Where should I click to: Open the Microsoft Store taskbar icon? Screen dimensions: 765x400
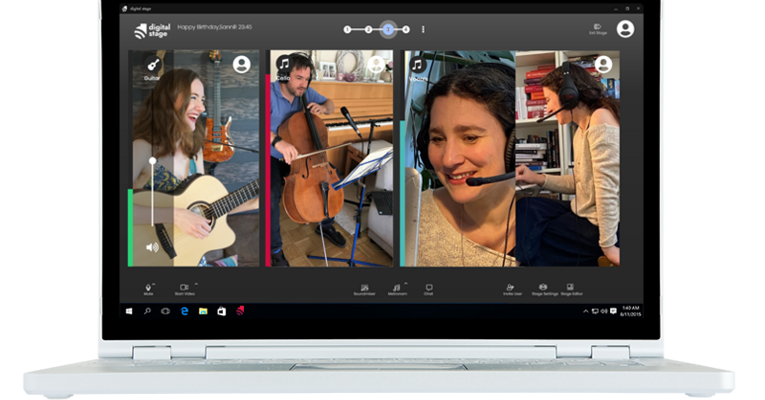[x=221, y=311]
